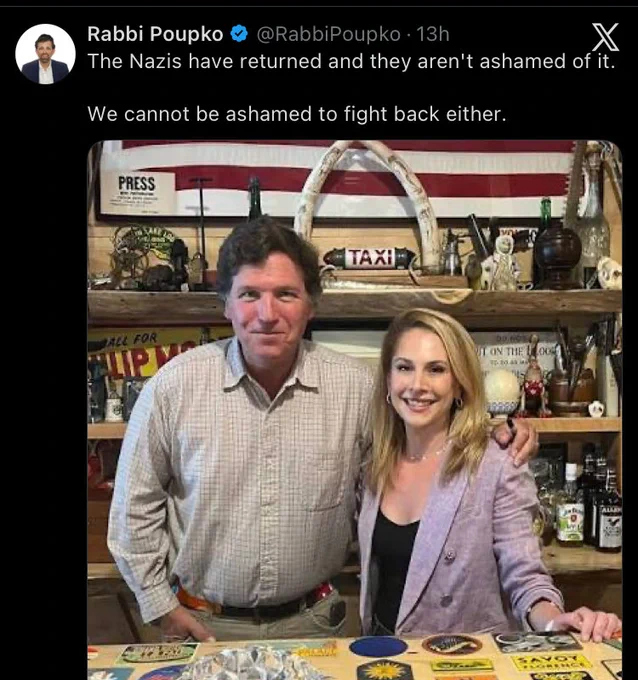
Task: Click the PRESS placard in the photo
Action: tap(137, 192)
